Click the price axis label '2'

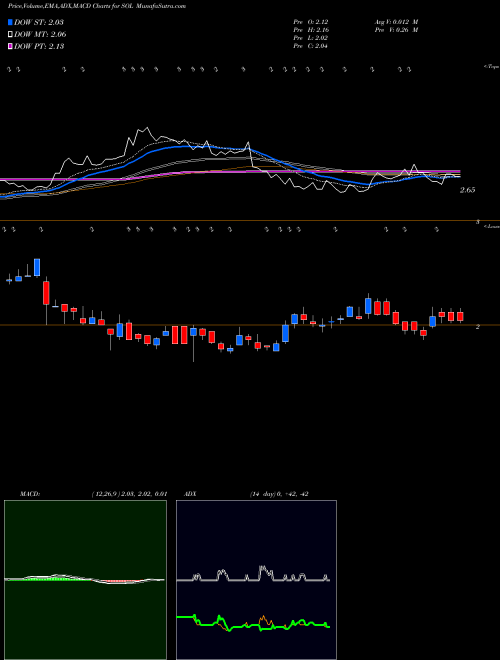(x=478, y=326)
